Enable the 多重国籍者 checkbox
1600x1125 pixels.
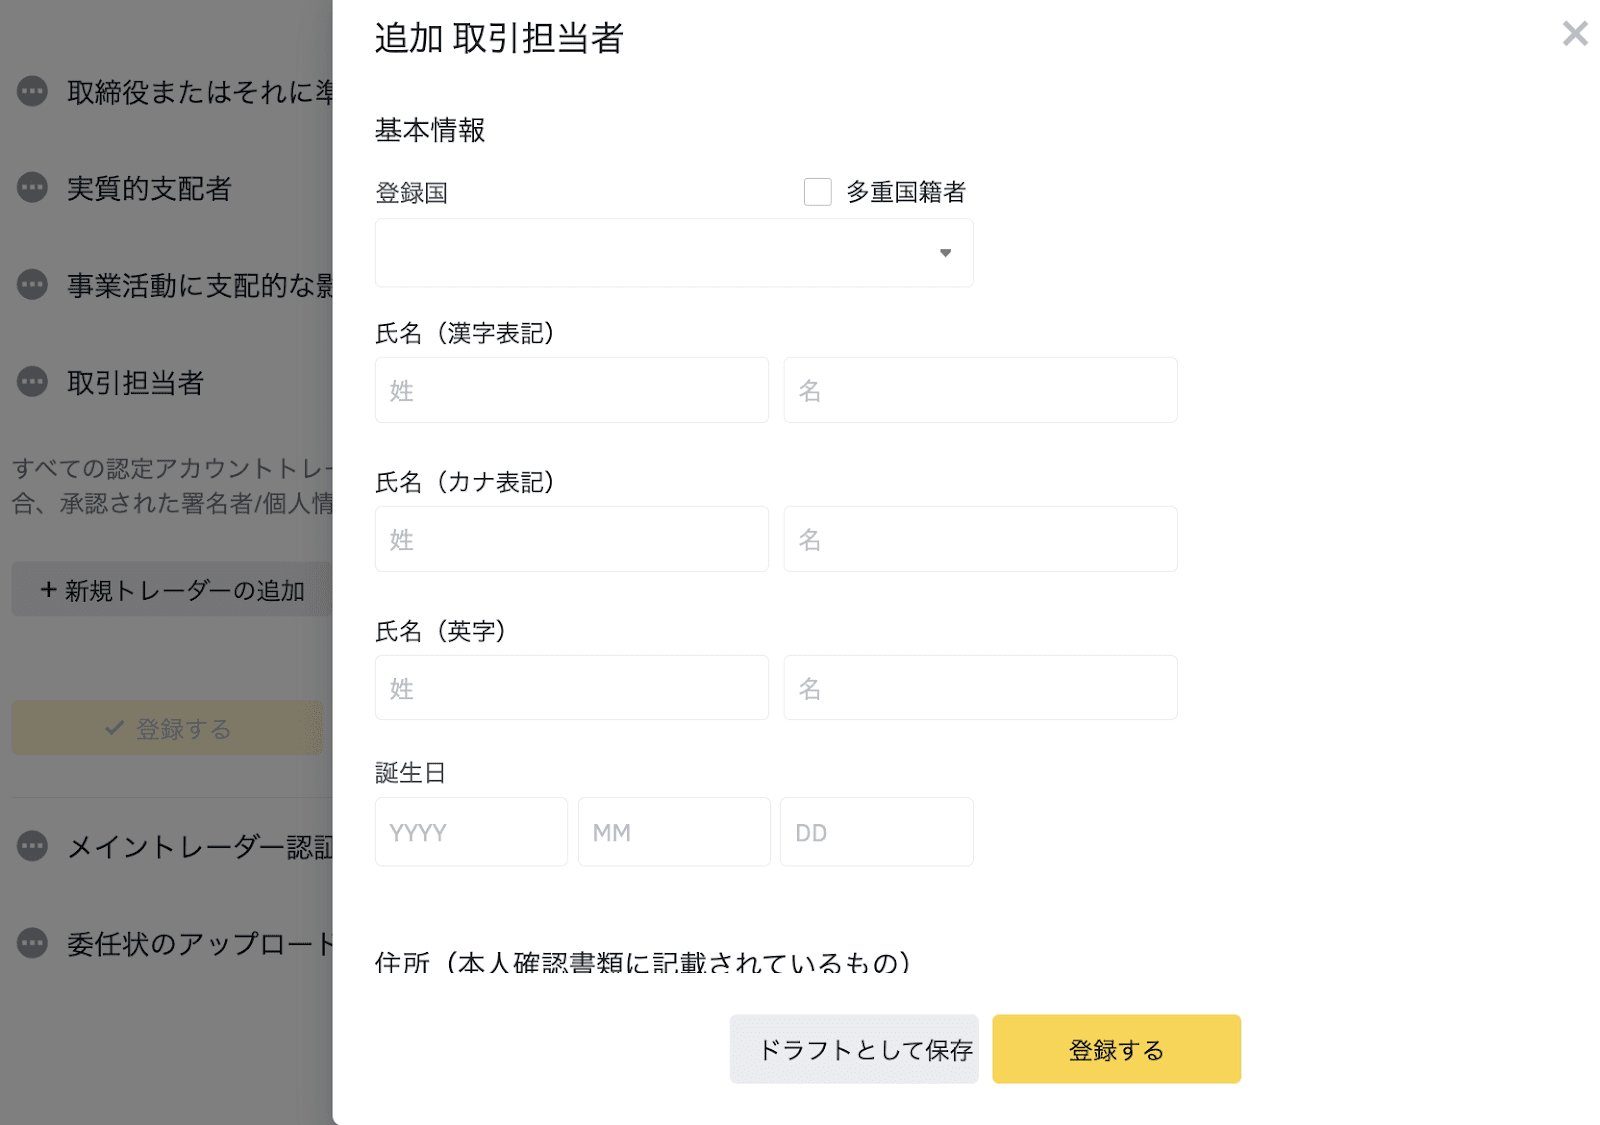point(818,192)
